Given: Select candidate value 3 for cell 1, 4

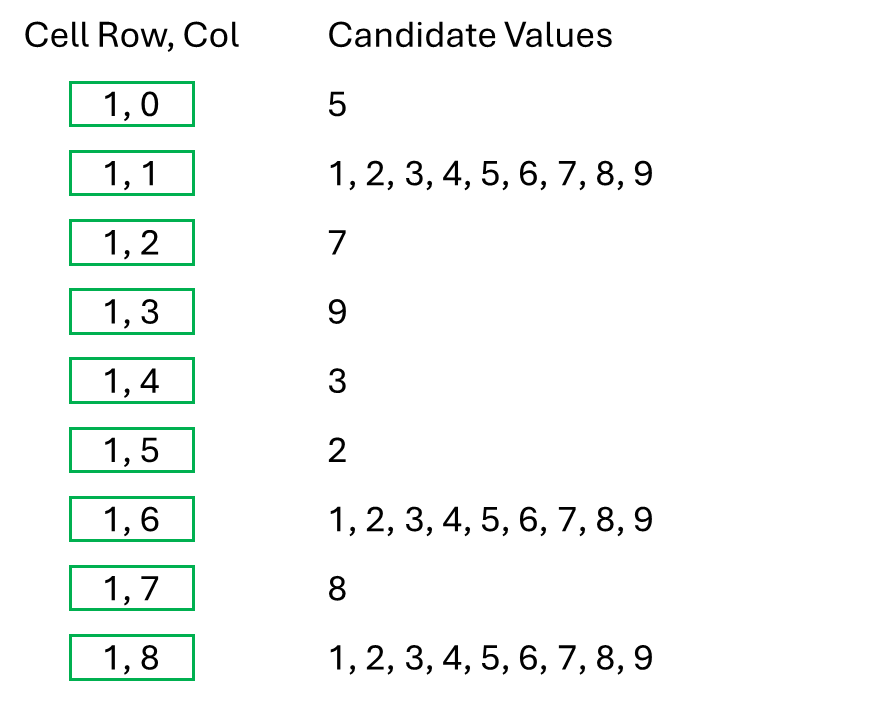Looking at the screenshot, I should pos(337,381).
